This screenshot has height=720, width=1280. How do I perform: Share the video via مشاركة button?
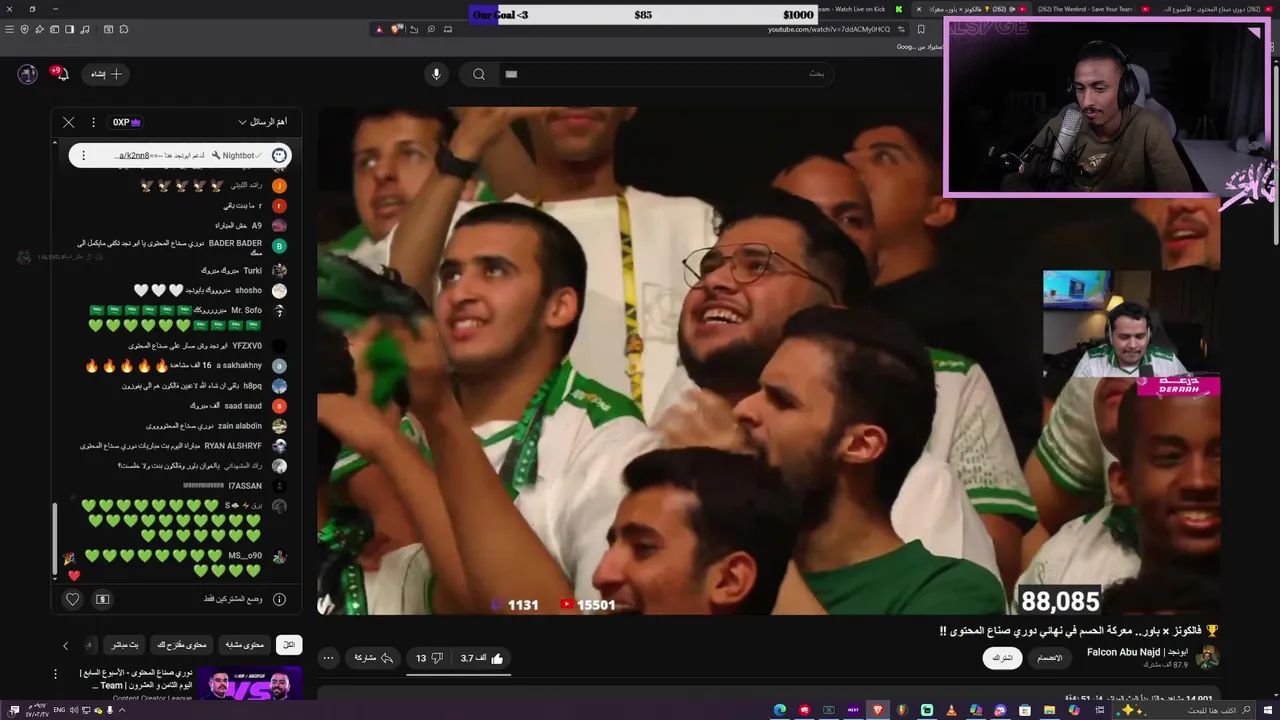pyautogui.click(x=373, y=658)
